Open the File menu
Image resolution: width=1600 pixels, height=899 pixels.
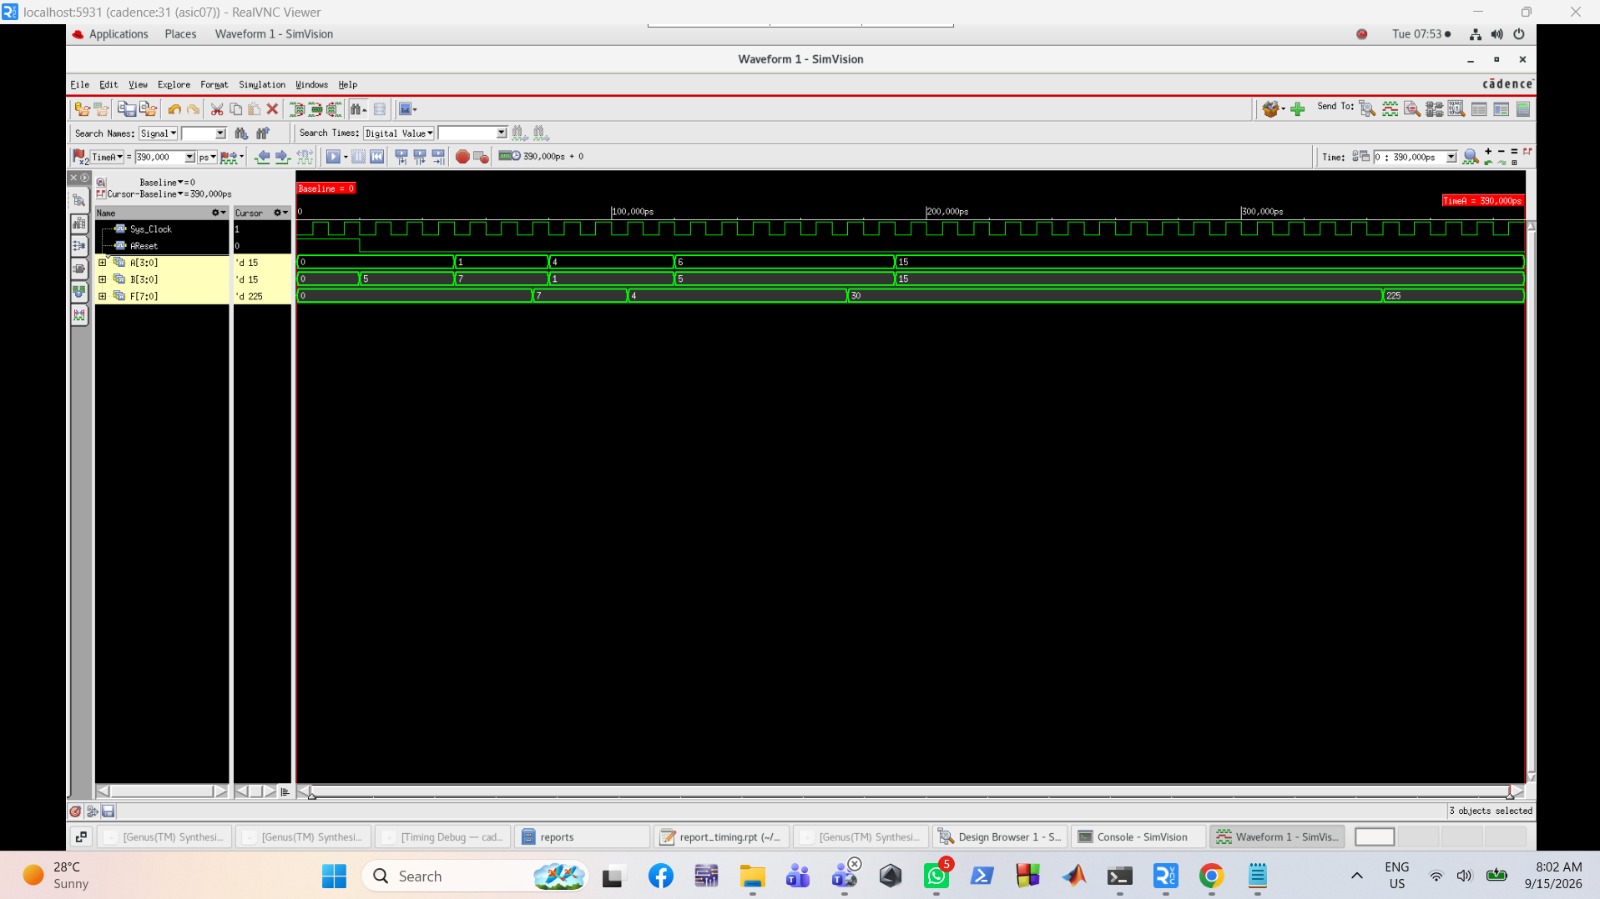coord(80,85)
